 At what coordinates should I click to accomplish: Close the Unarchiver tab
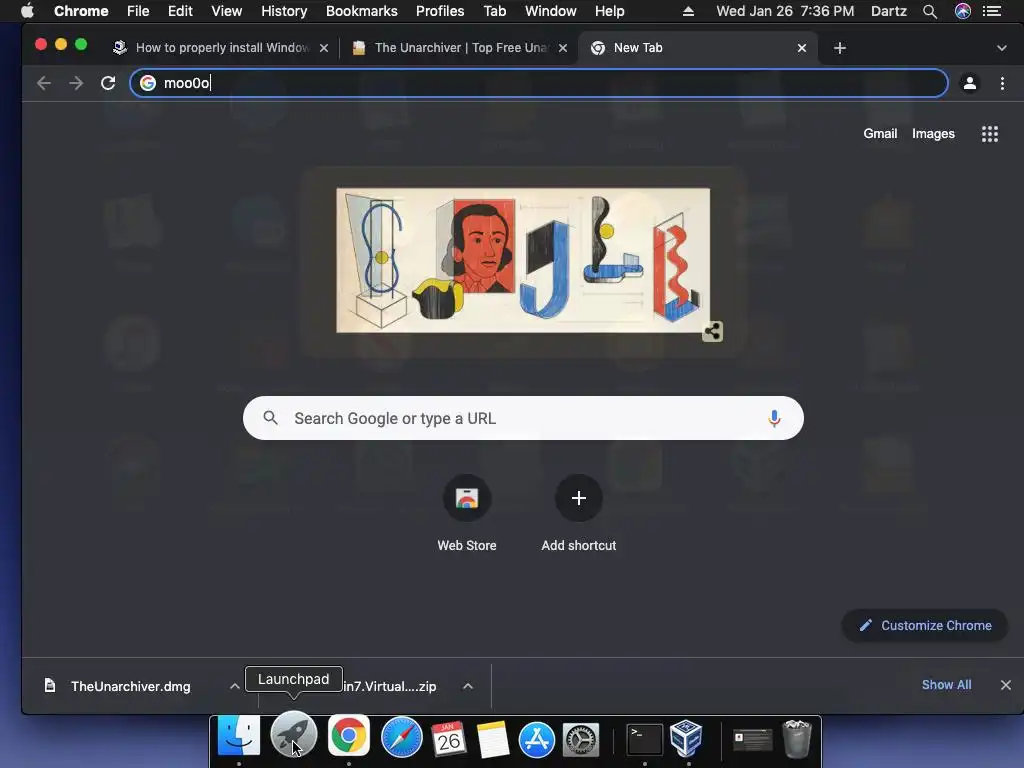pos(563,48)
